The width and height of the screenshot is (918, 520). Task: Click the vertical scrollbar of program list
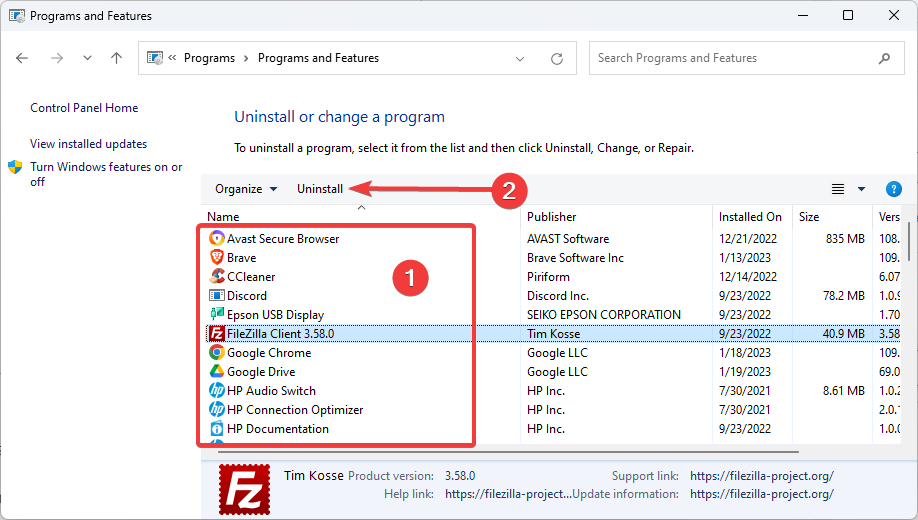click(x=909, y=241)
